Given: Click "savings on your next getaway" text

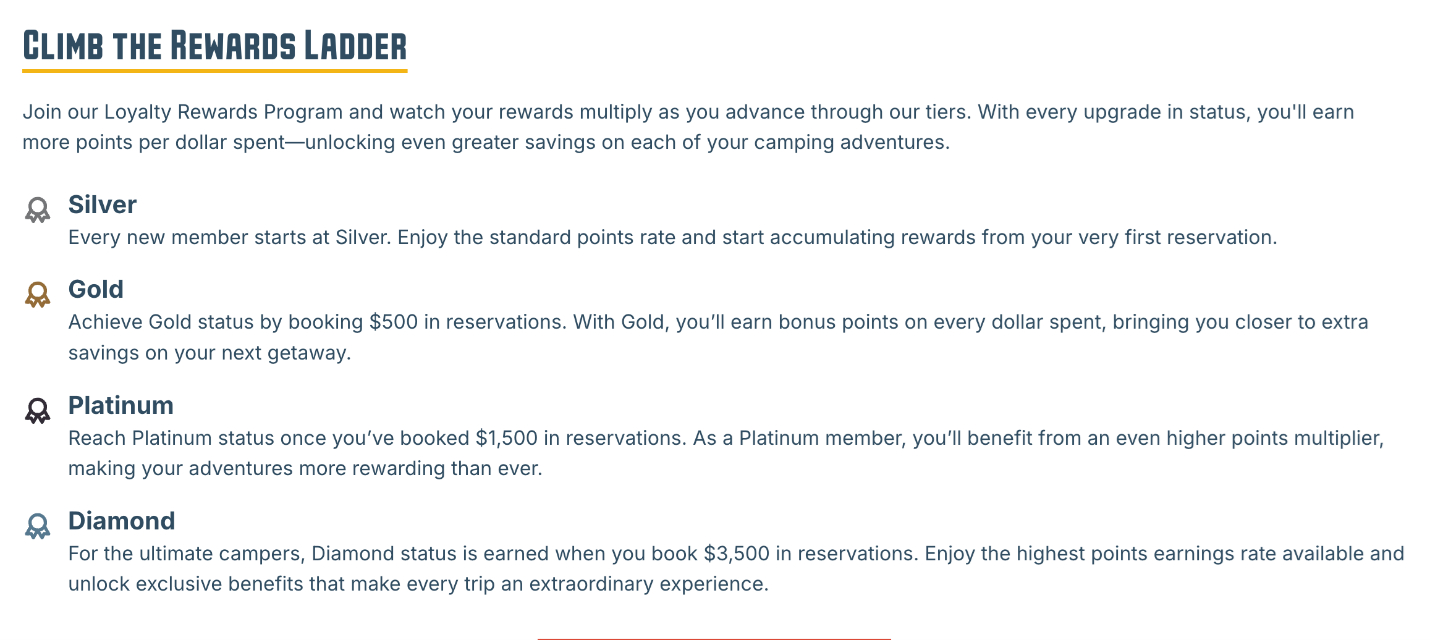Looking at the screenshot, I should tap(210, 354).
